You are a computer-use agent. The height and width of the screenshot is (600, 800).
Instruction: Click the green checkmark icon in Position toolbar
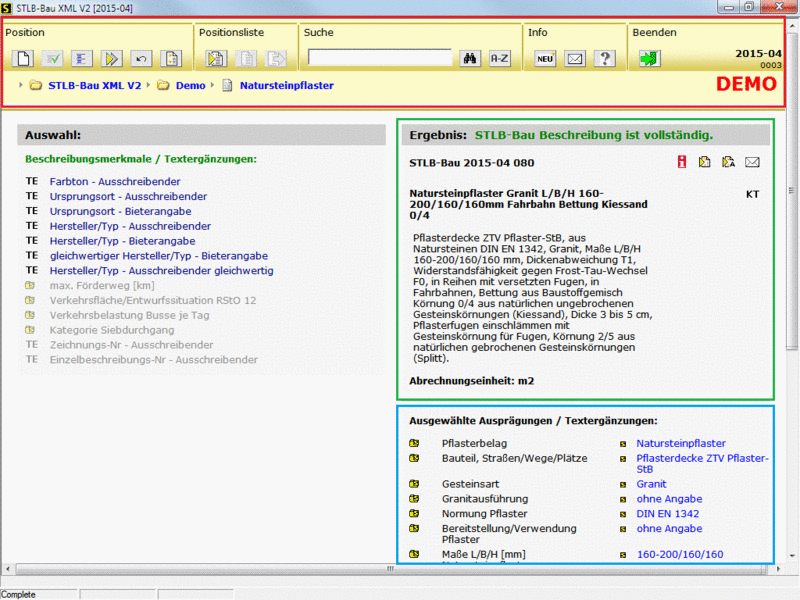53,59
